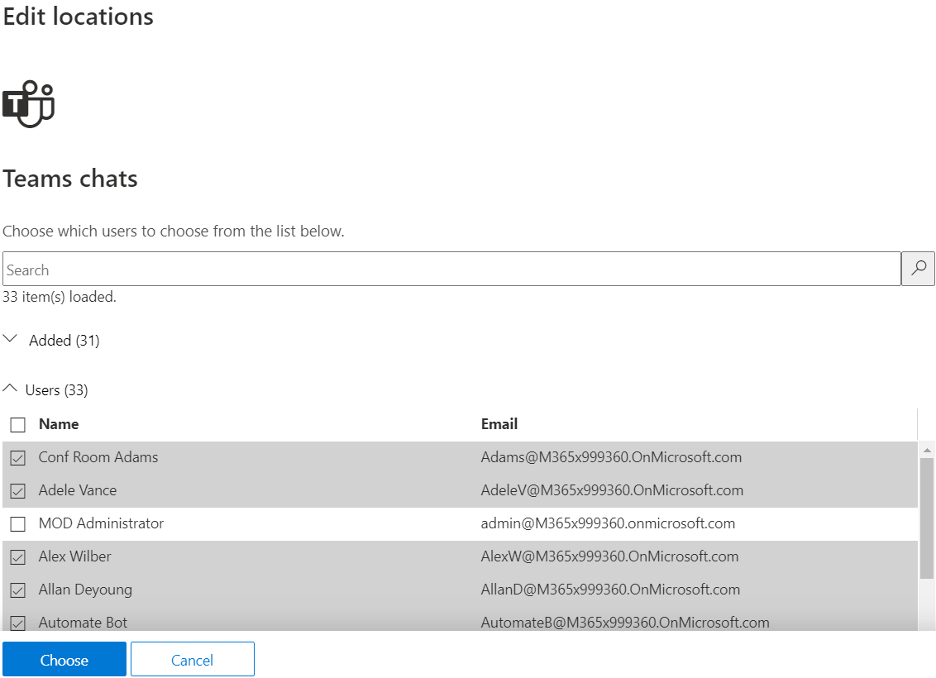Uncheck the Allan Deyoung checkbox
The width and height of the screenshot is (936, 678).
tap(18, 590)
